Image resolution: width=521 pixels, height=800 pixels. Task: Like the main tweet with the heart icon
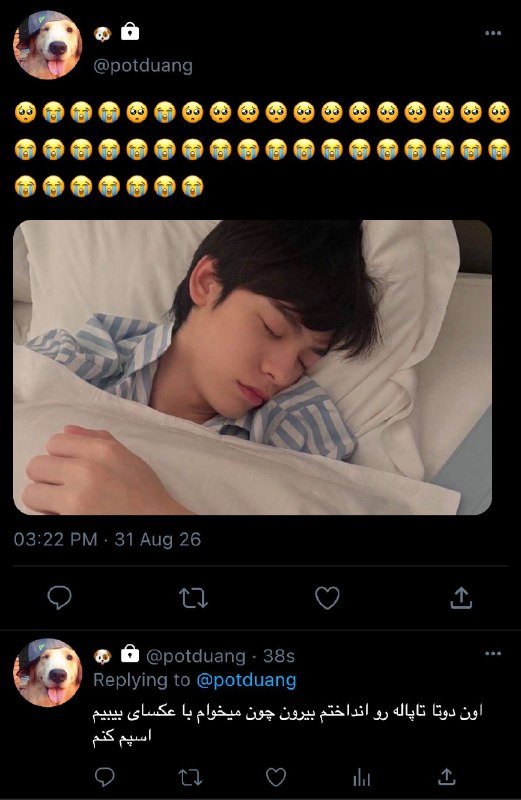point(327,598)
